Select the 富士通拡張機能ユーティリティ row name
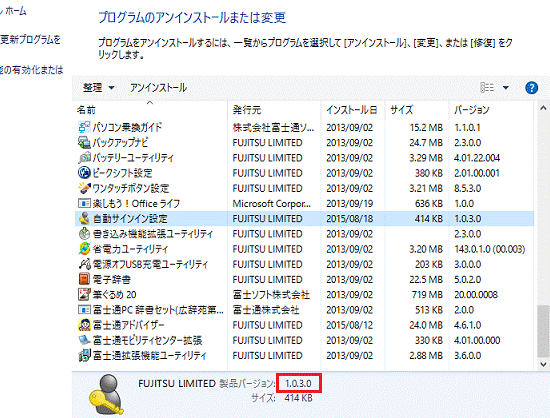Screen dimensions: 550x418 [x=150, y=355]
